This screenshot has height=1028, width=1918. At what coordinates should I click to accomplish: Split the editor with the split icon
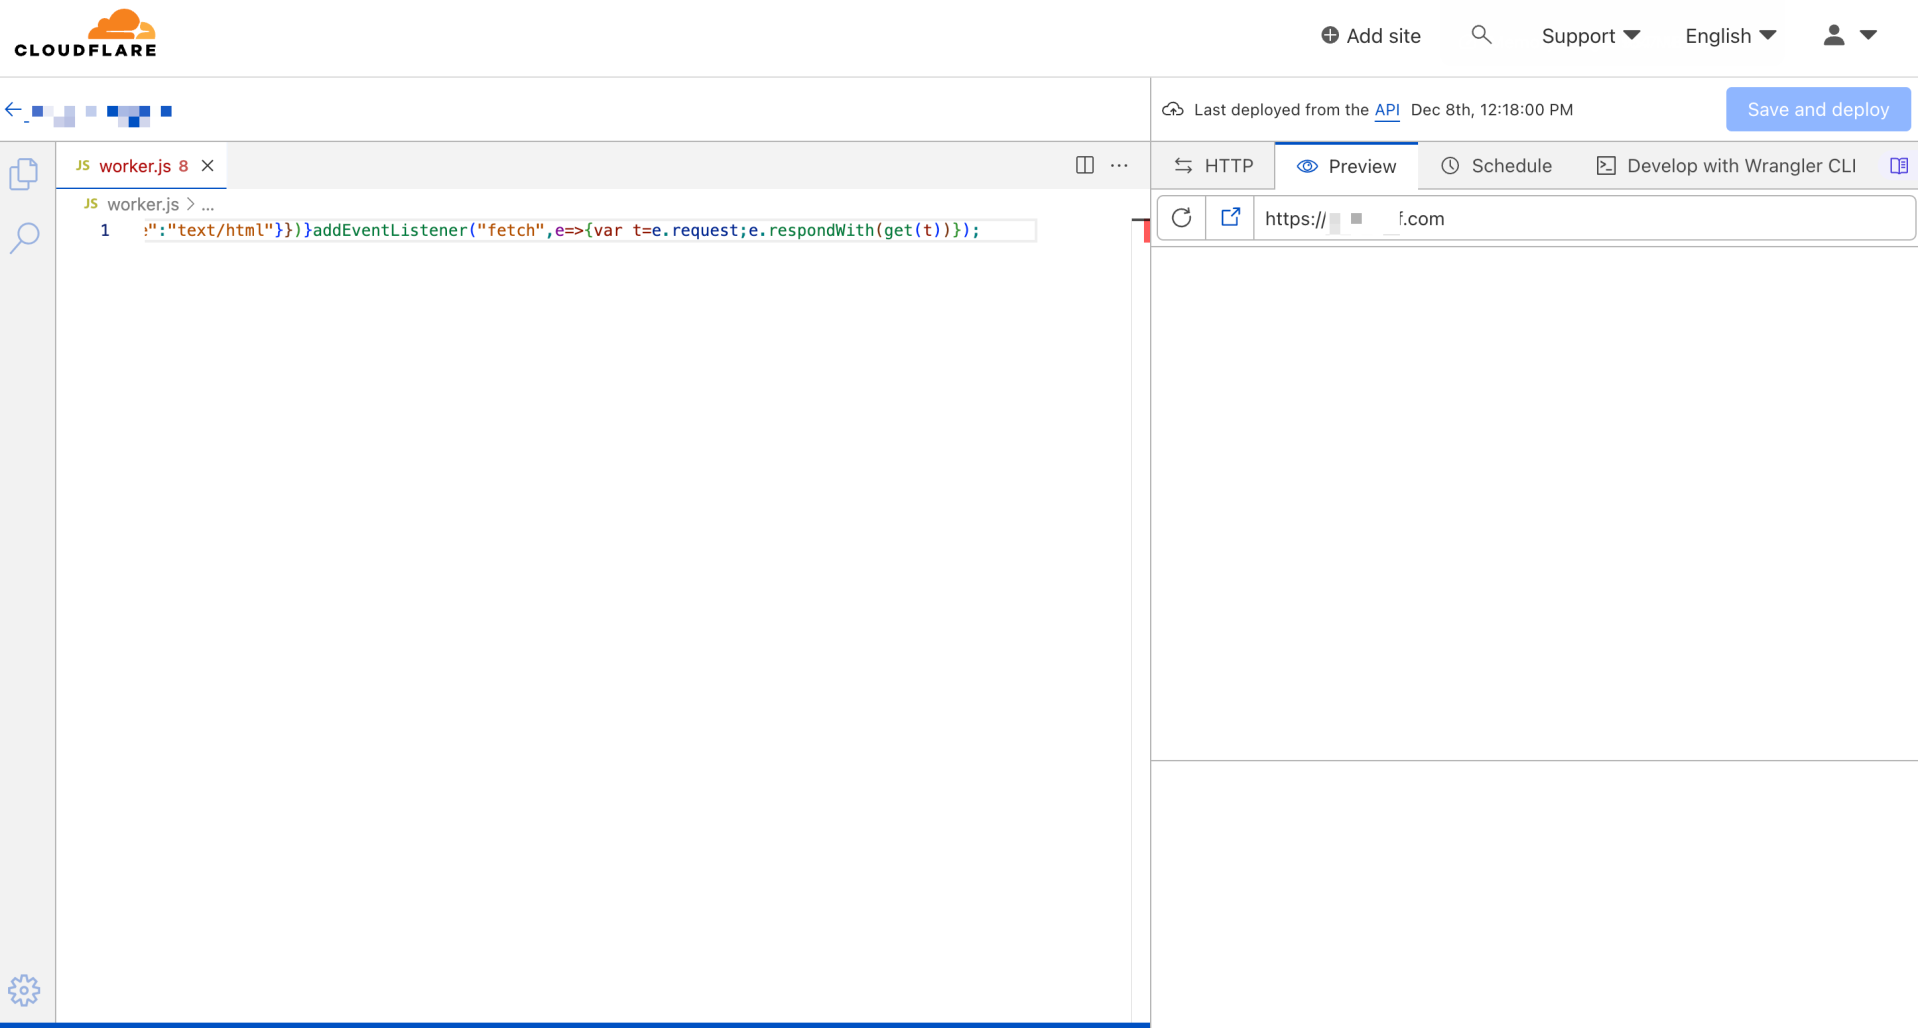(1085, 165)
